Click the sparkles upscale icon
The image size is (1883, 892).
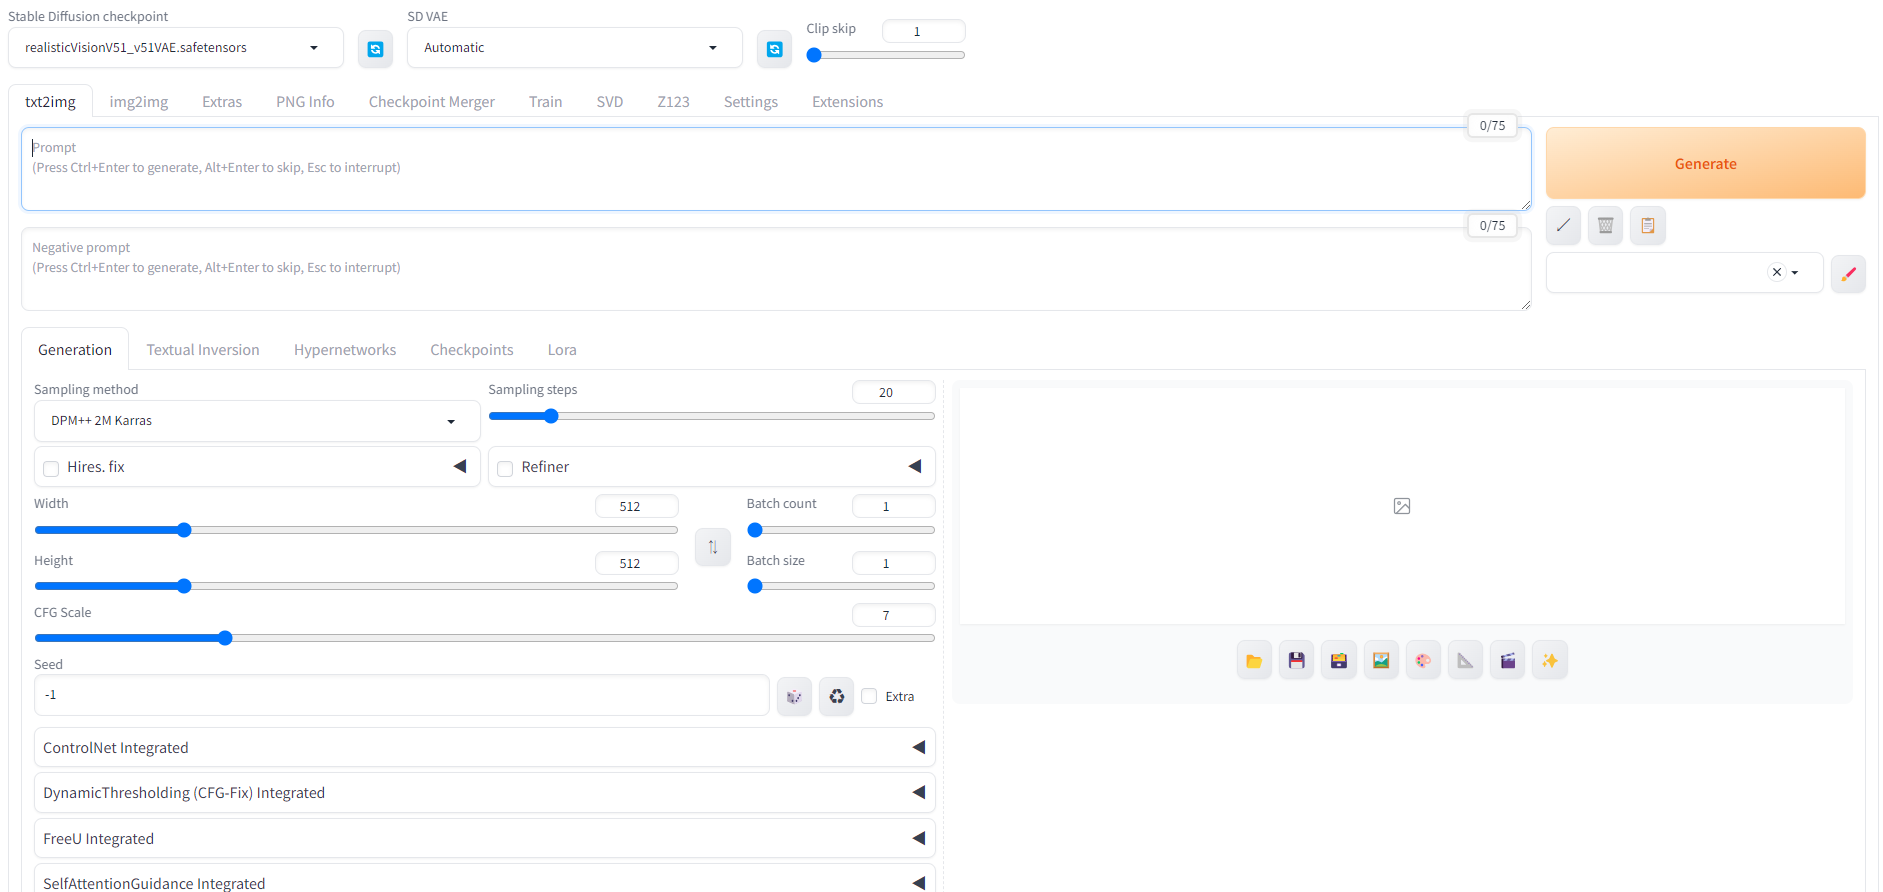[1550, 660]
